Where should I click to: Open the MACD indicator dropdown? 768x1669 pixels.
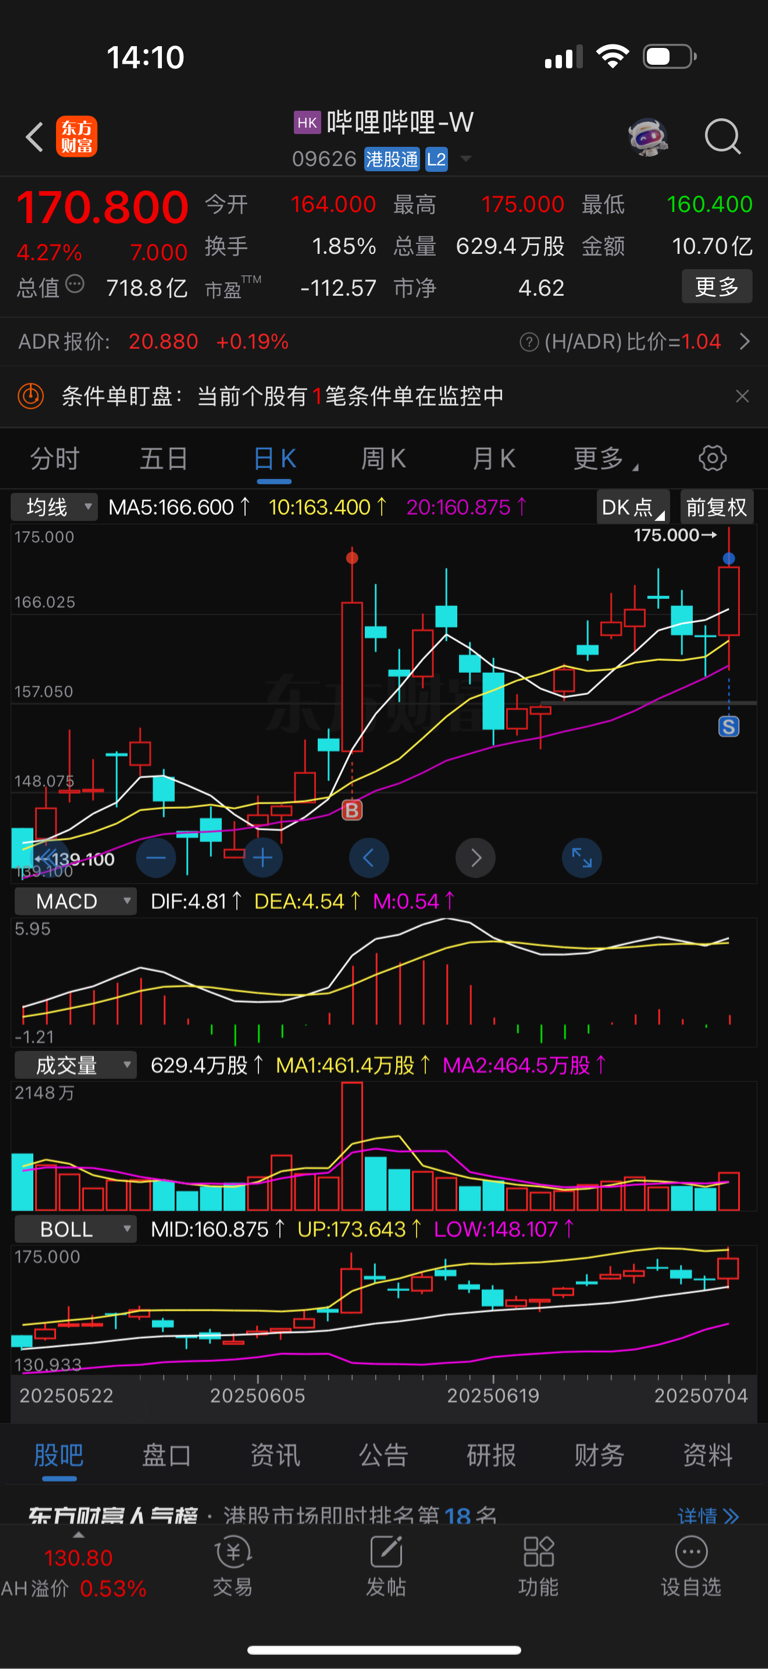pos(75,901)
